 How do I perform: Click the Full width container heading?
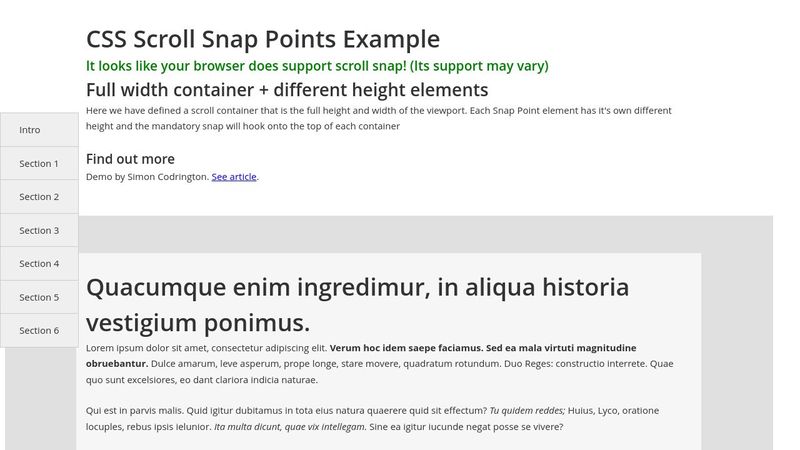coord(287,90)
